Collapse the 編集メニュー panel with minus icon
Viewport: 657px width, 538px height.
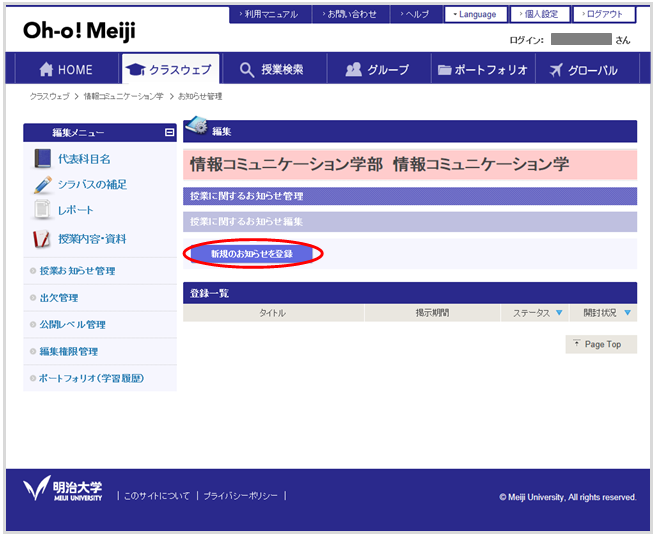[x=169, y=132]
